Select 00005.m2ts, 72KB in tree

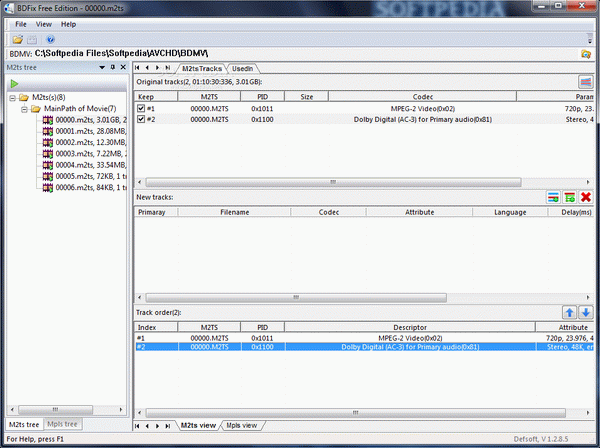pyautogui.click(x=91, y=176)
